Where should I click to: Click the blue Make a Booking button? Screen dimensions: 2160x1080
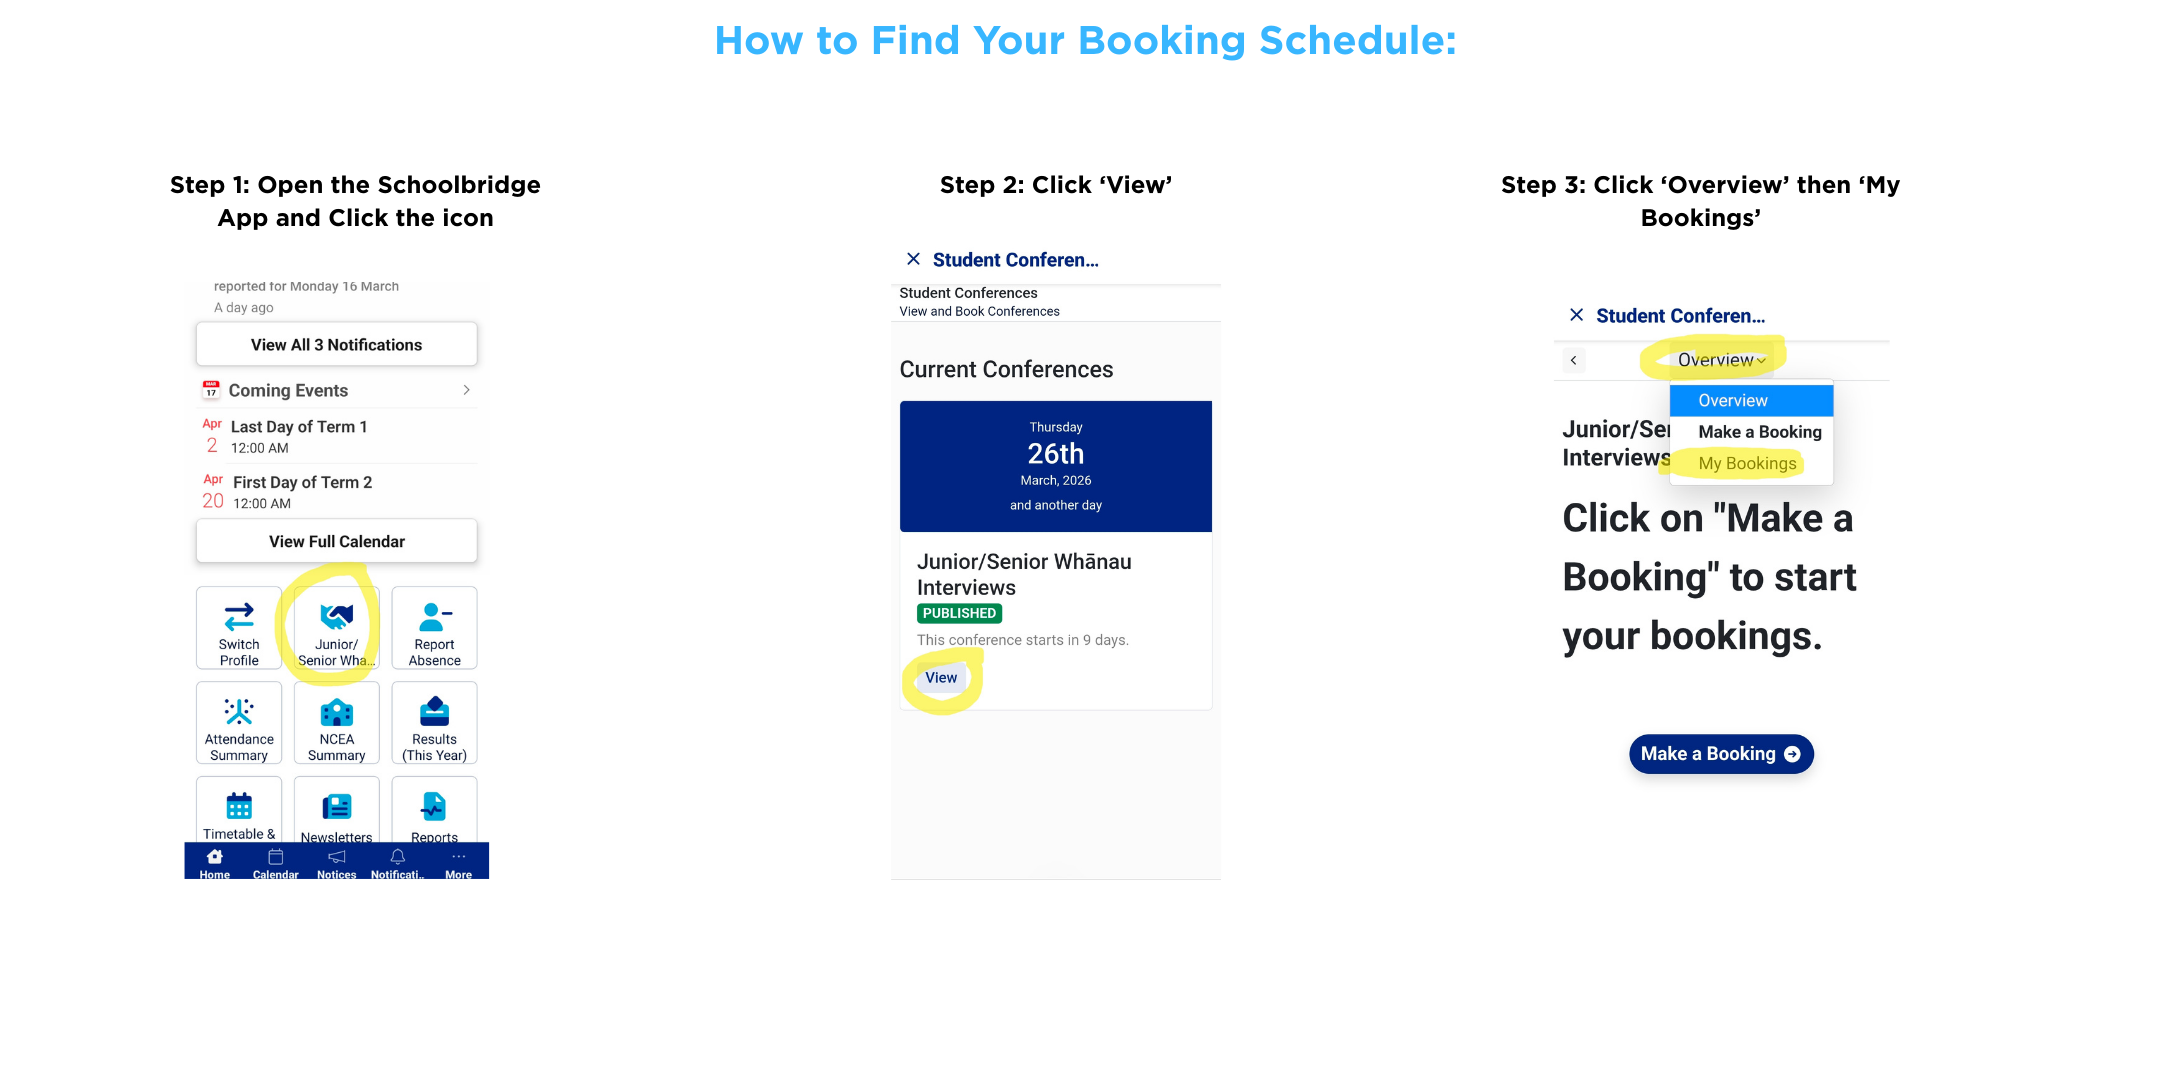coord(1720,754)
